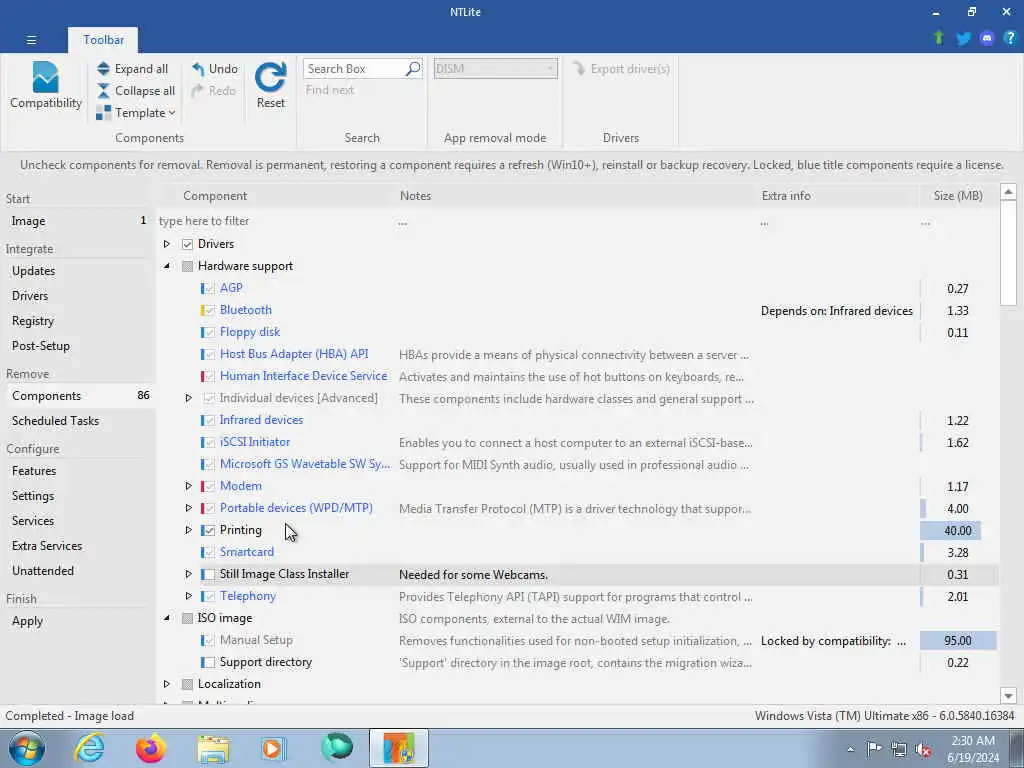Expand the Drivers tree node
Image resolution: width=1024 pixels, height=768 pixels.
167,244
